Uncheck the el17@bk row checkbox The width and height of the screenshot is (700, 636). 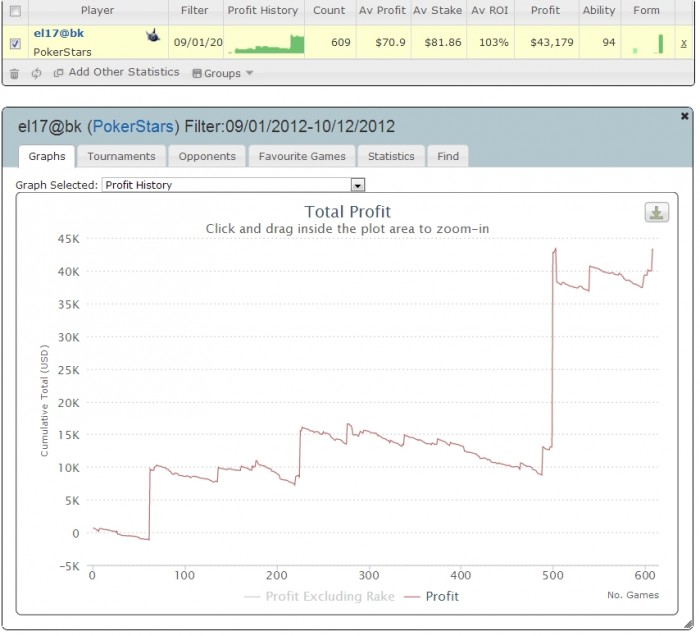(15, 43)
